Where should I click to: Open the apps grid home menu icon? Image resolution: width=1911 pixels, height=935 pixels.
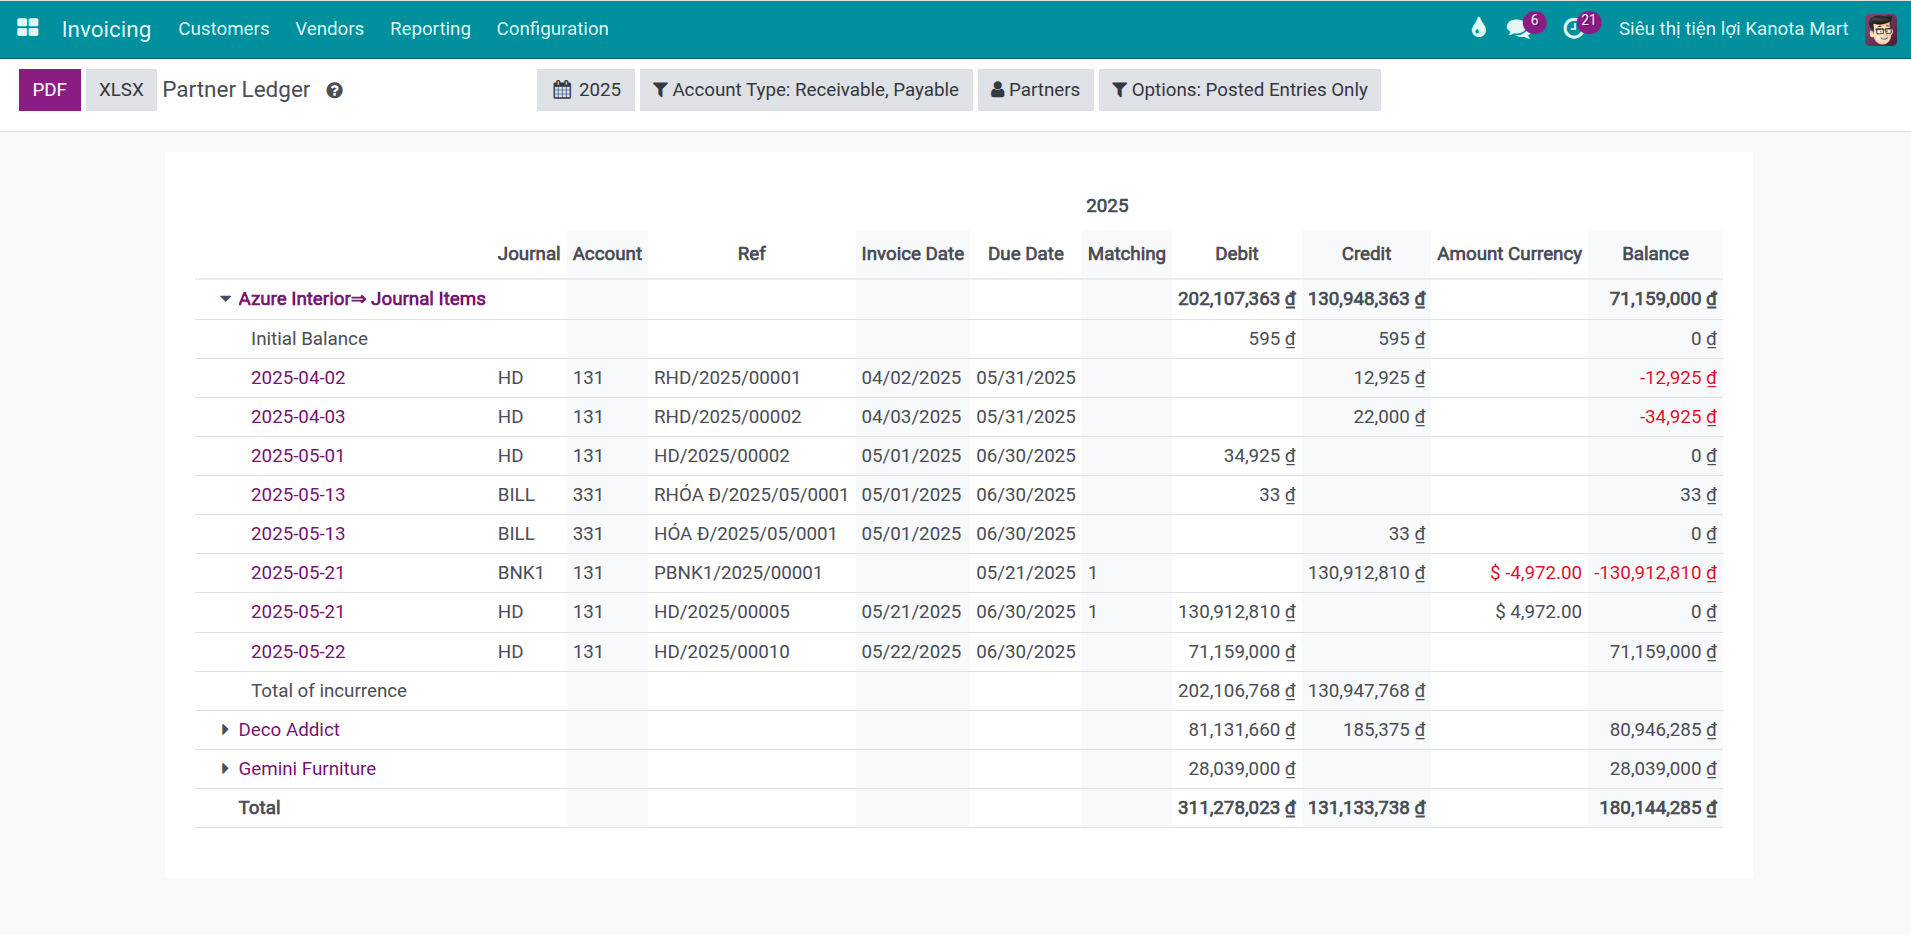tap(28, 28)
